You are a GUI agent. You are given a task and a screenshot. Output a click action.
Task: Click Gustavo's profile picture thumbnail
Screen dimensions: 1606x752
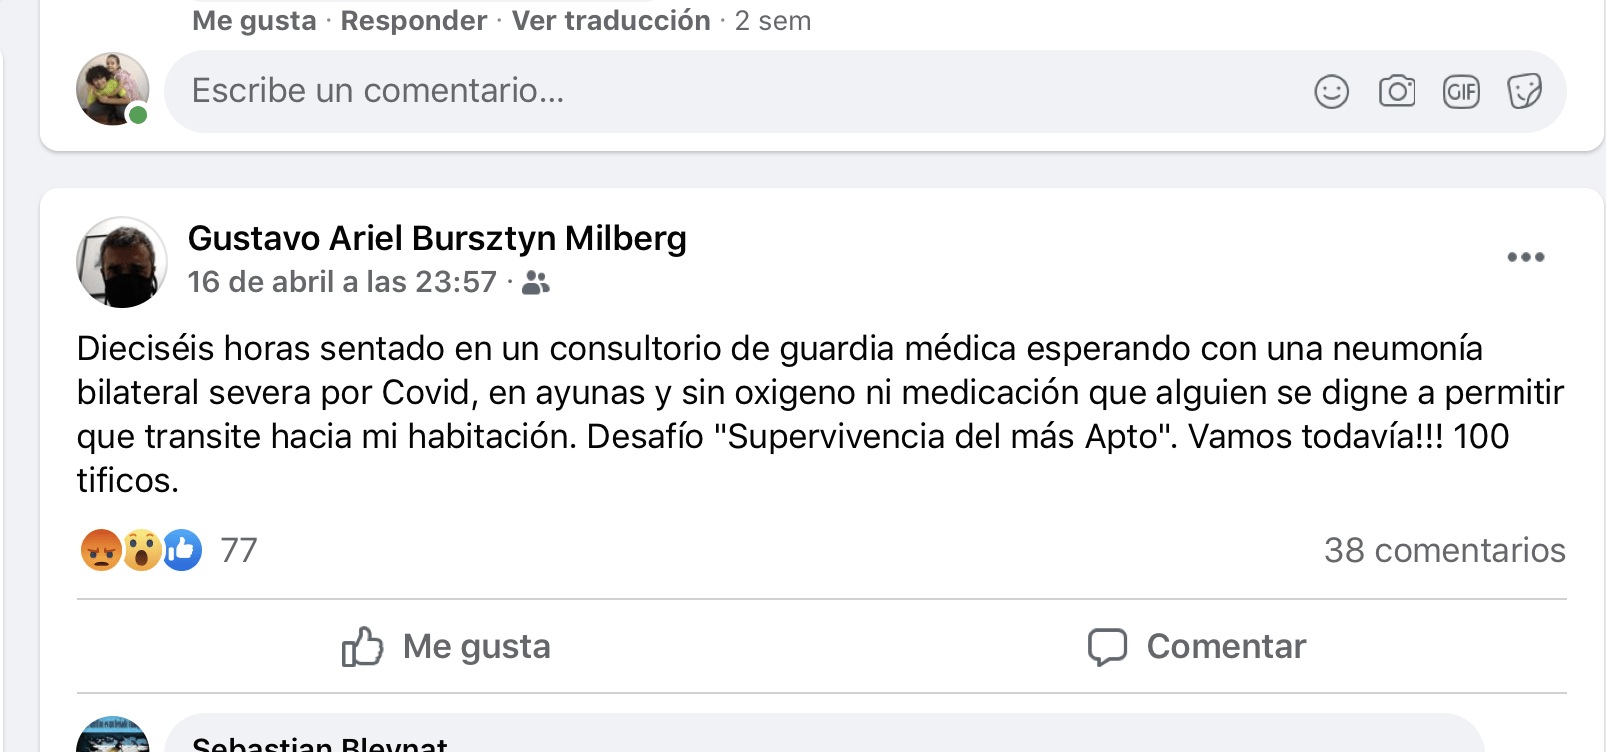tap(121, 262)
